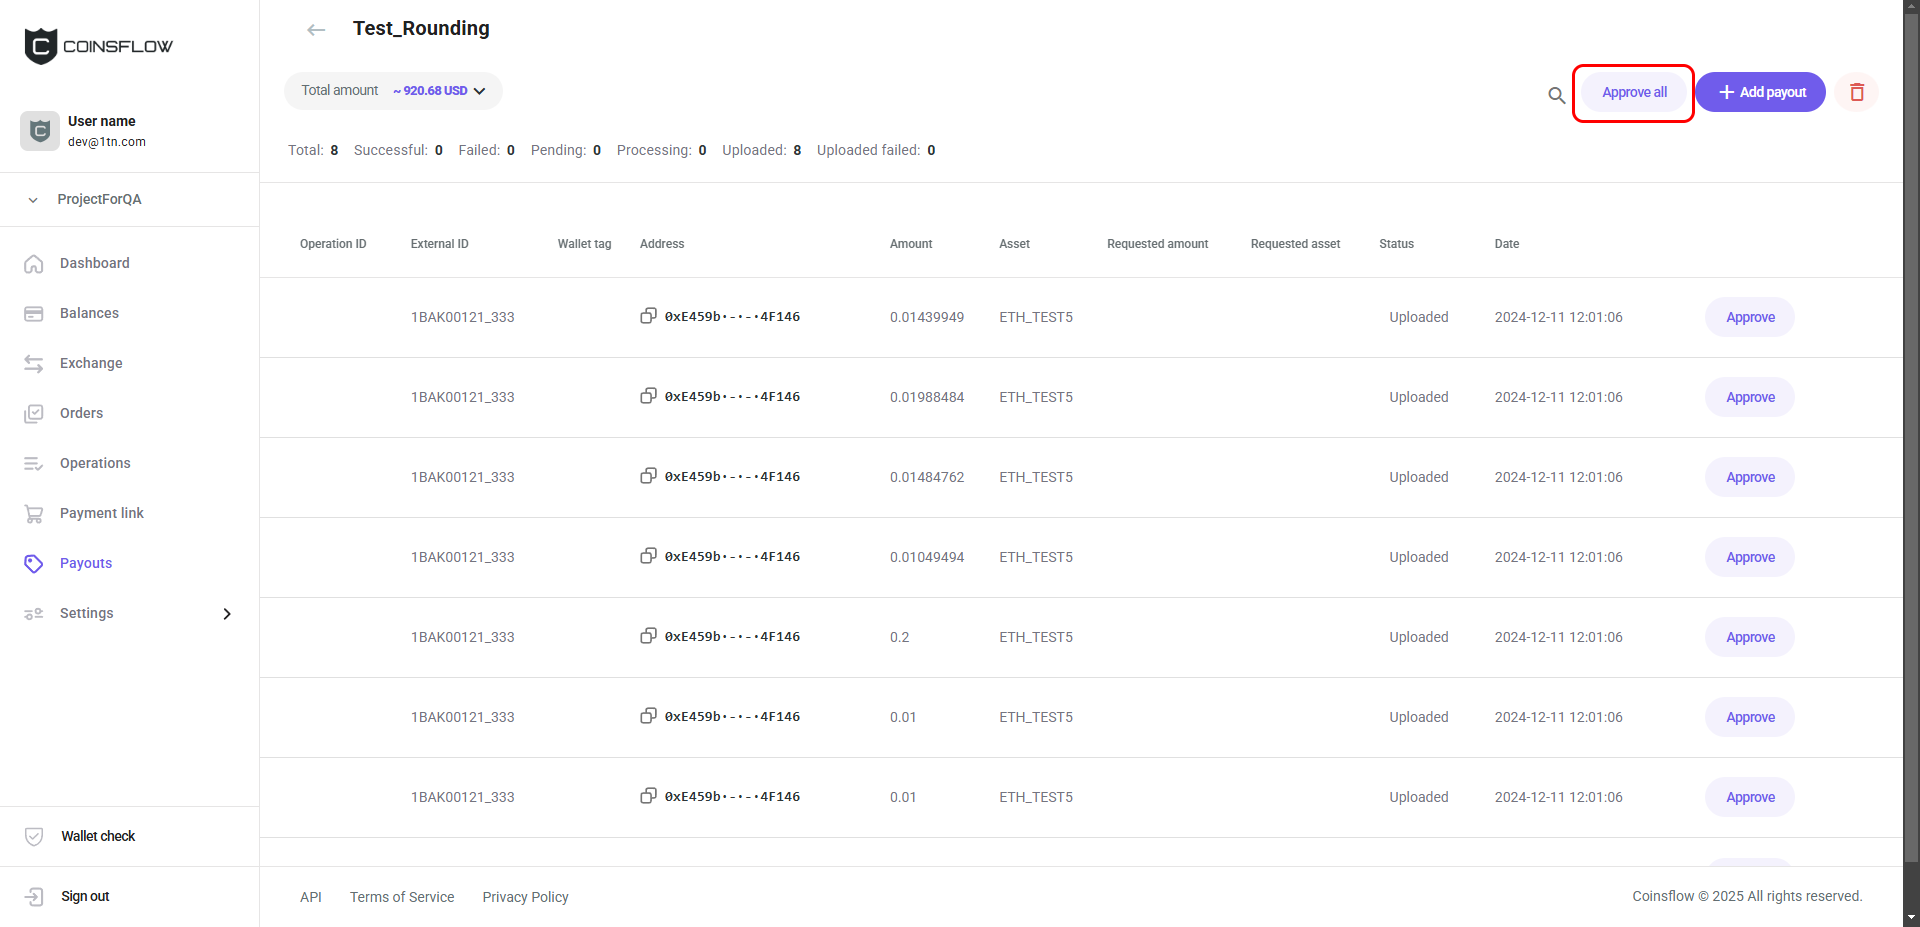Approve the 0.01484762 ETH_TEST5 payout
The width and height of the screenshot is (1920, 927).
point(1749,477)
